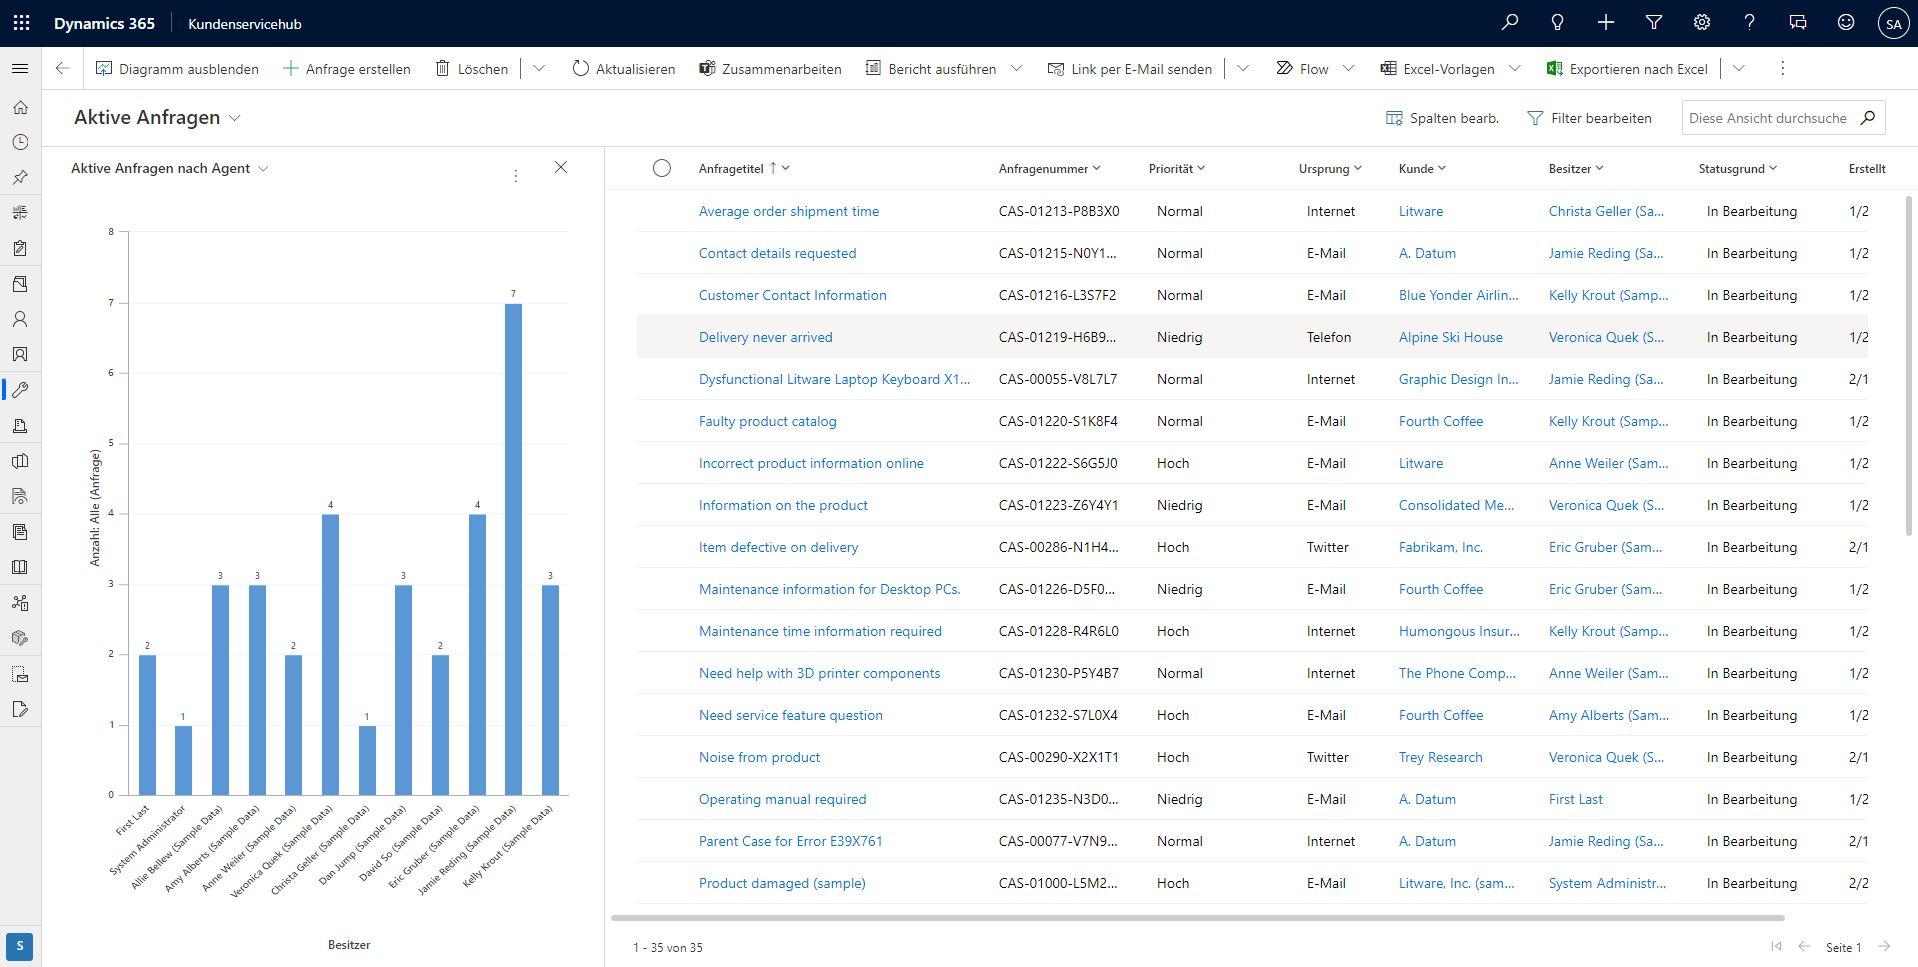1918x967 pixels.
Task: Expand Flow dropdown chevron
Action: [1348, 68]
